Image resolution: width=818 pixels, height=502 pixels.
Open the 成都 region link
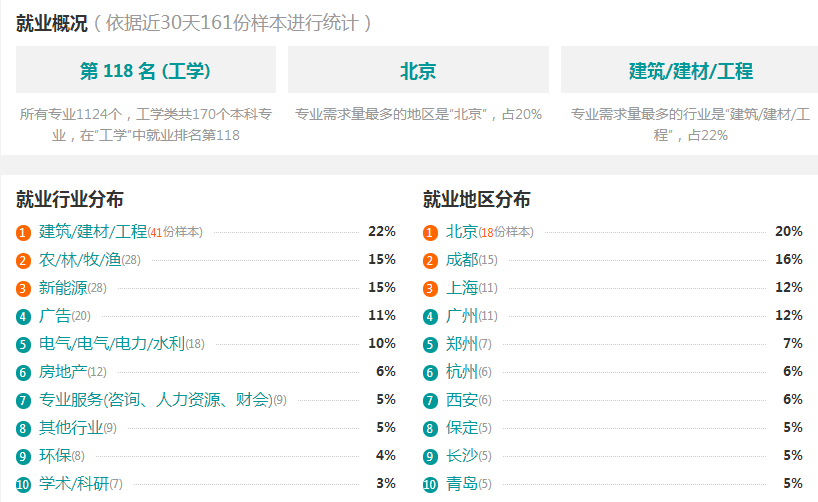point(462,259)
